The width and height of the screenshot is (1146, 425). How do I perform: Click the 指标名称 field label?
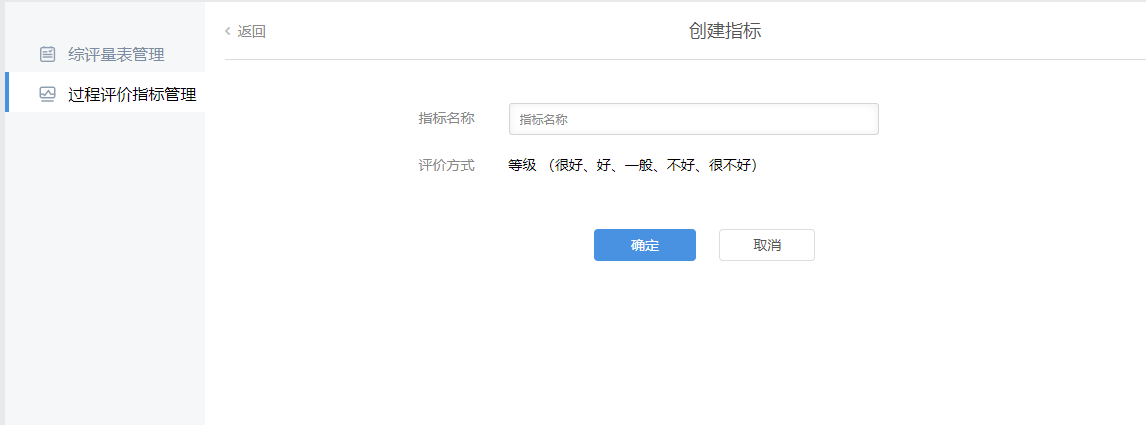446,118
